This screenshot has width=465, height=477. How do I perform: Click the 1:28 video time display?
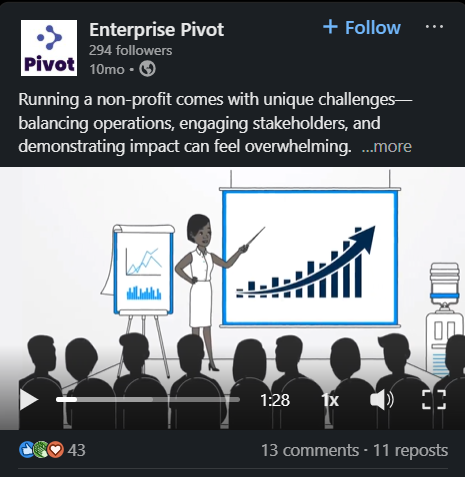click(275, 400)
